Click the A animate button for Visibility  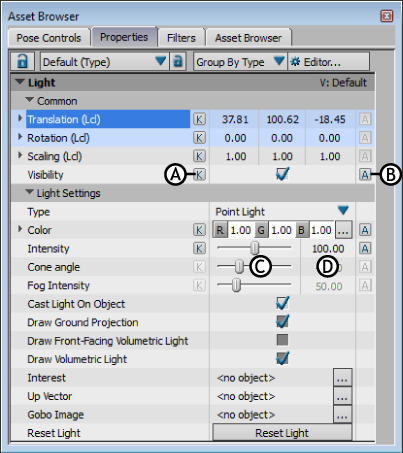pos(365,174)
